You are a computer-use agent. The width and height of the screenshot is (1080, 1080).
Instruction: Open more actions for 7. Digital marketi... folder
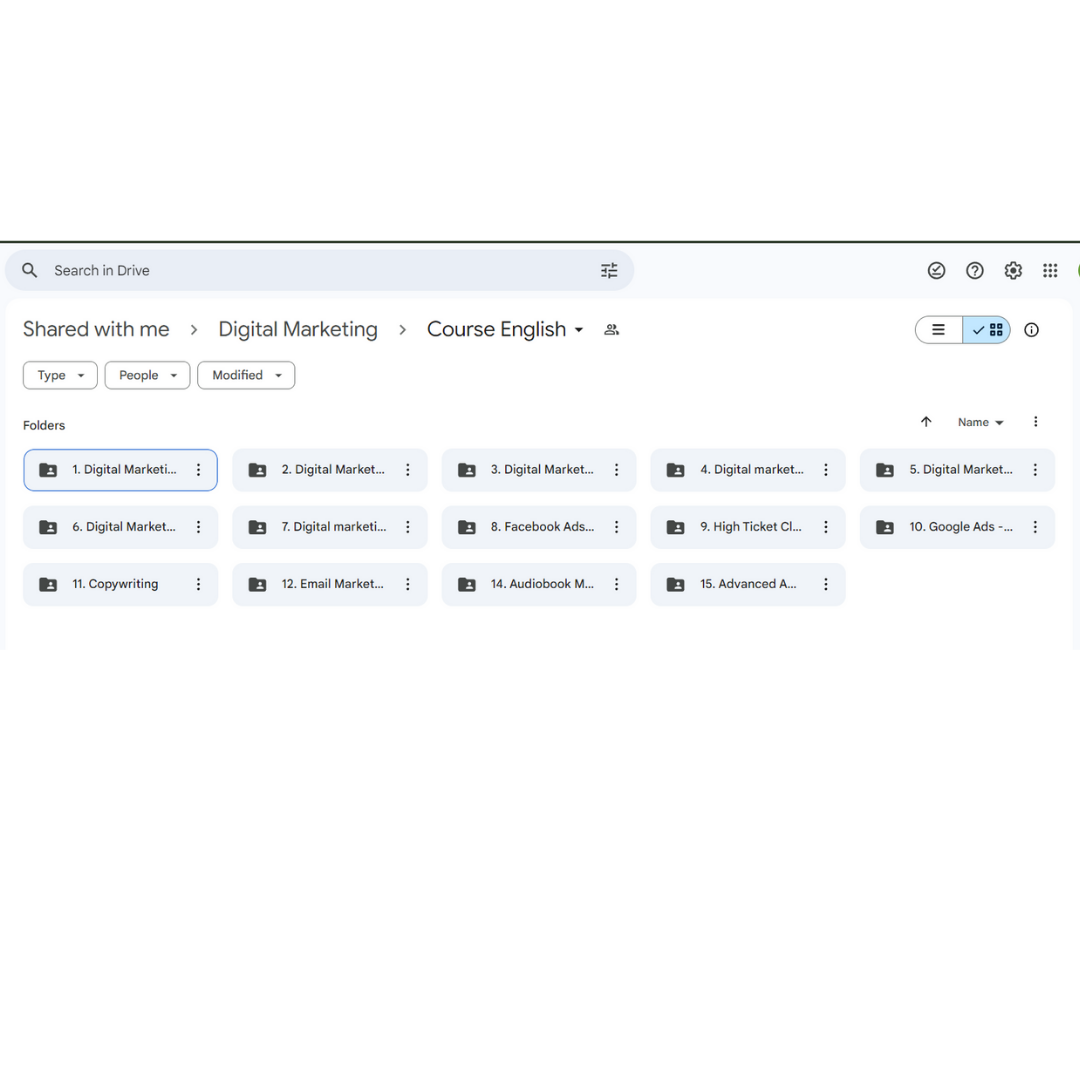coord(408,527)
